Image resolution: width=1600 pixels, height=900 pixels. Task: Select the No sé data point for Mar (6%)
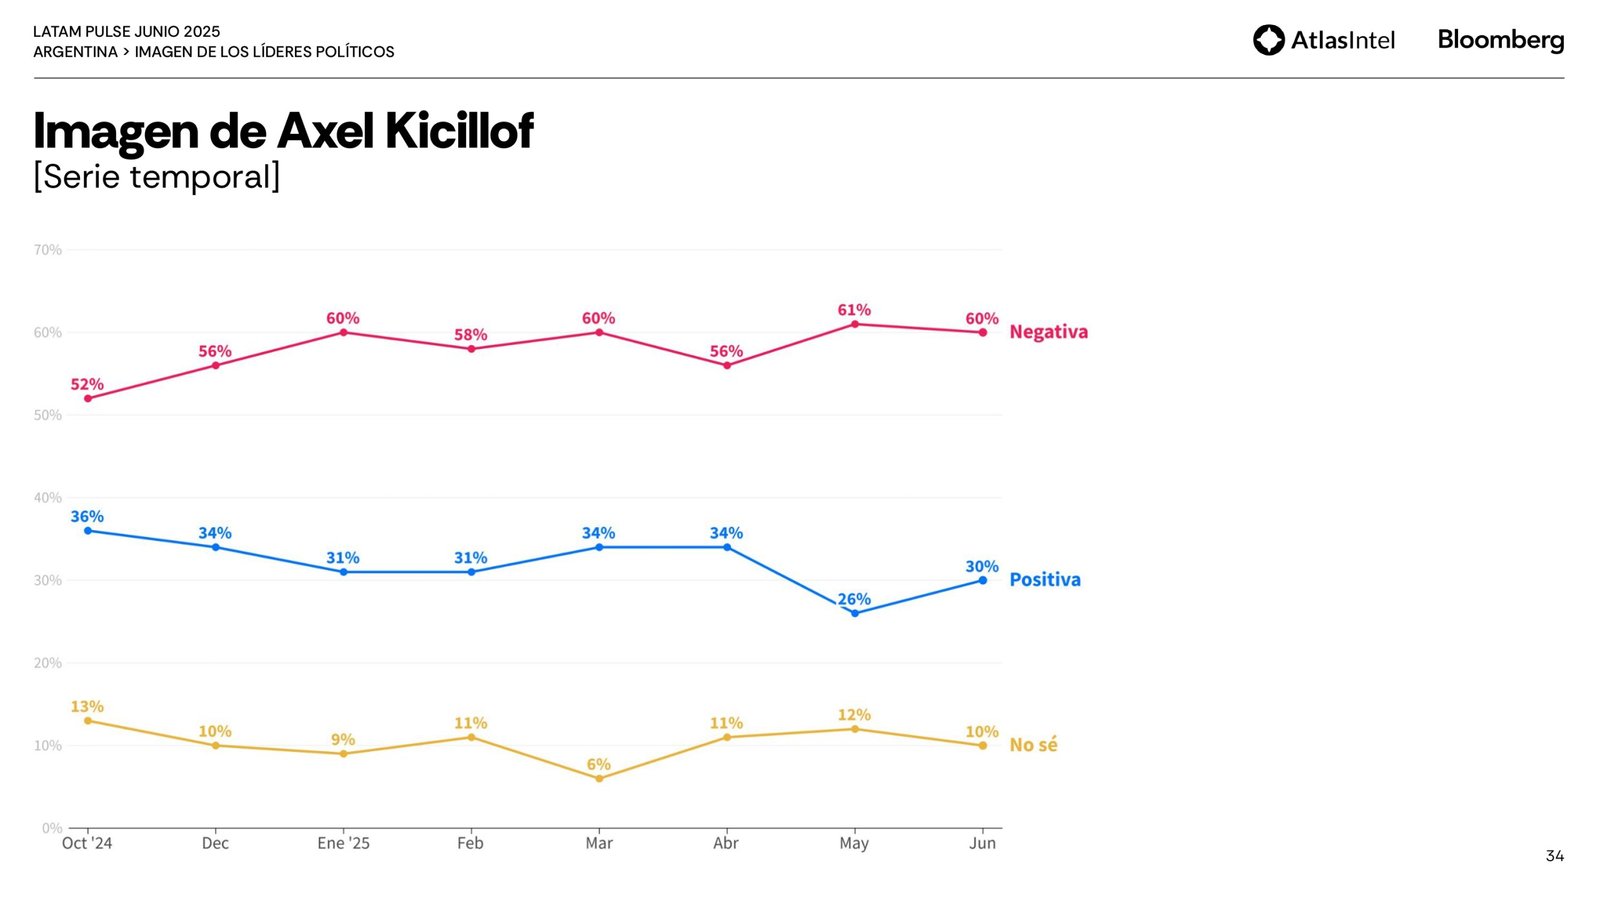tap(599, 778)
